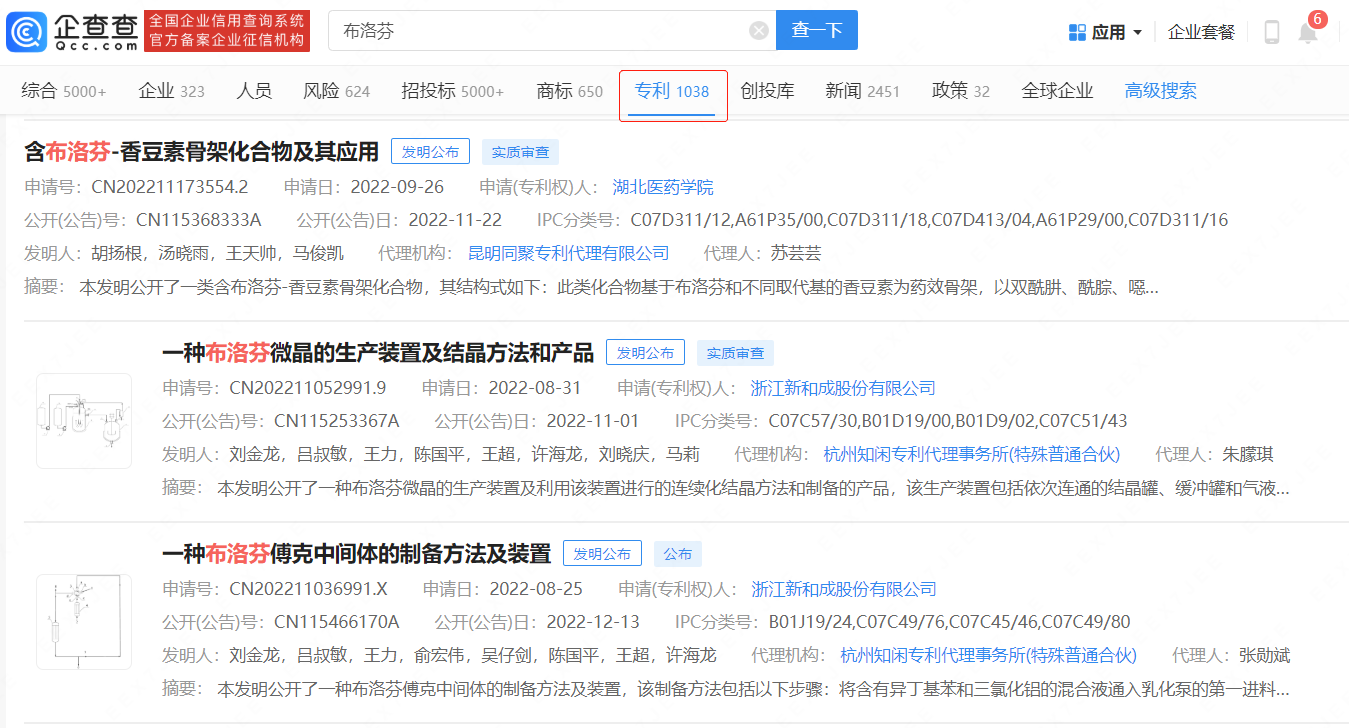
Task: Click the abstract of the 微晶 patent
Action: [x=753, y=488]
